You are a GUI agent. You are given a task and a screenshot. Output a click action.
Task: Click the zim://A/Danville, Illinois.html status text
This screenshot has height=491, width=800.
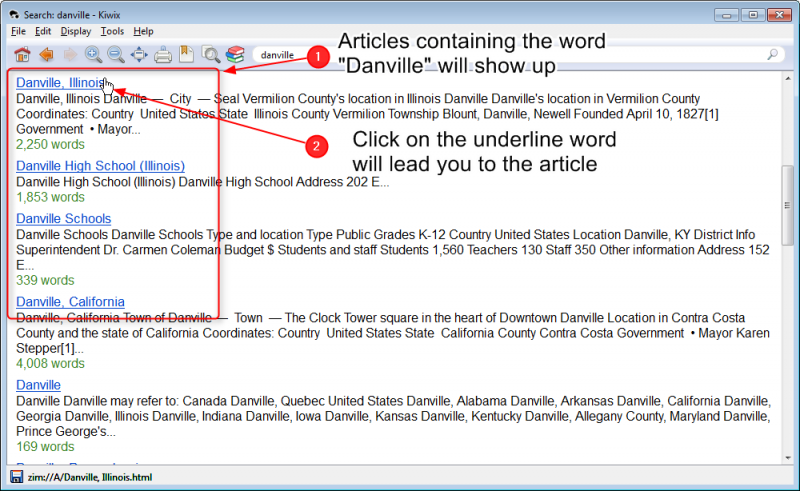point(90,477)
